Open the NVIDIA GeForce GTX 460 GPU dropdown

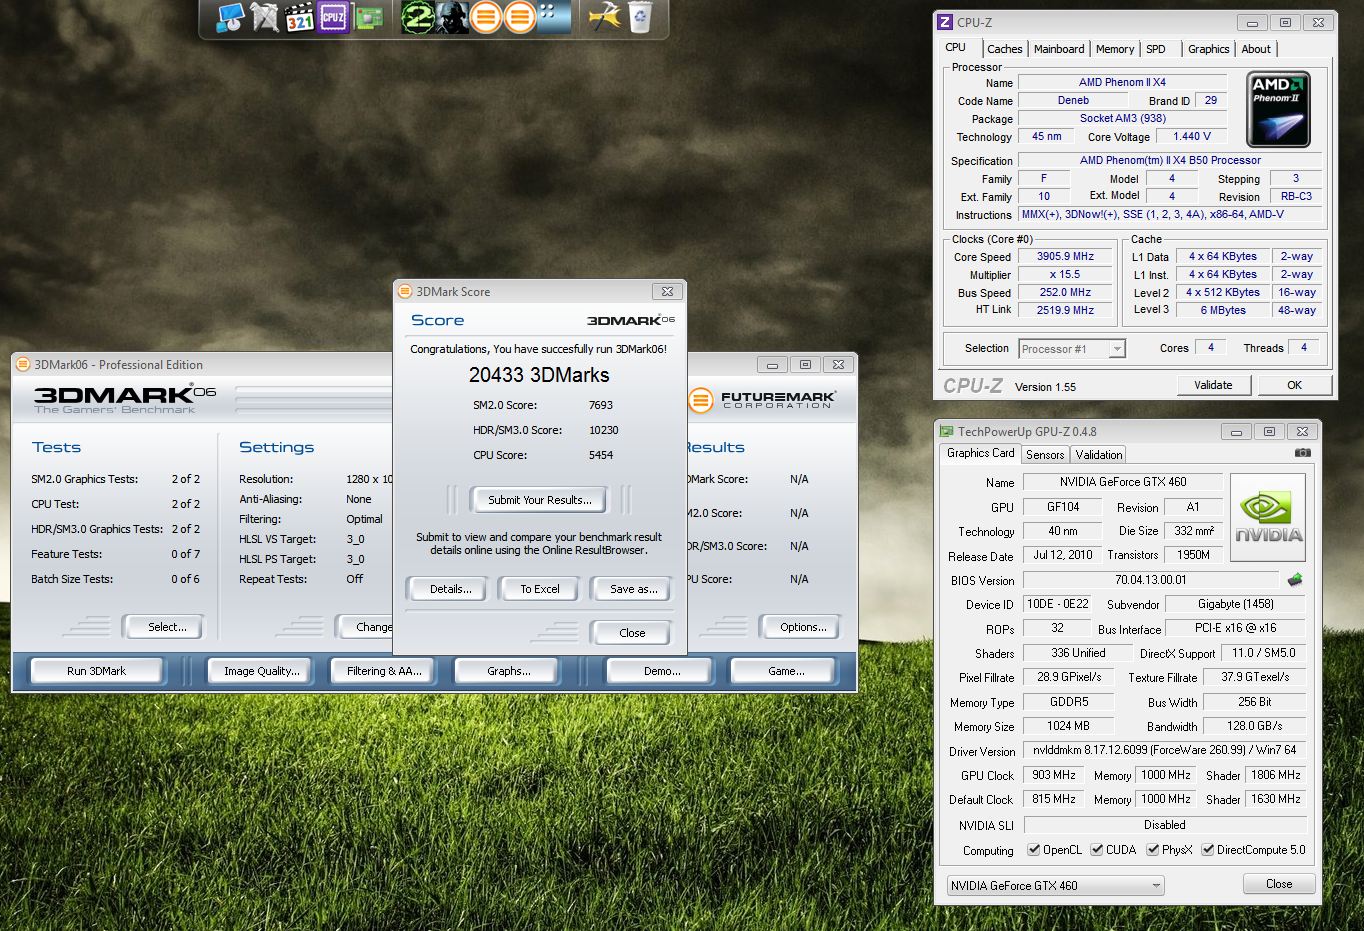coord(1055,886)
